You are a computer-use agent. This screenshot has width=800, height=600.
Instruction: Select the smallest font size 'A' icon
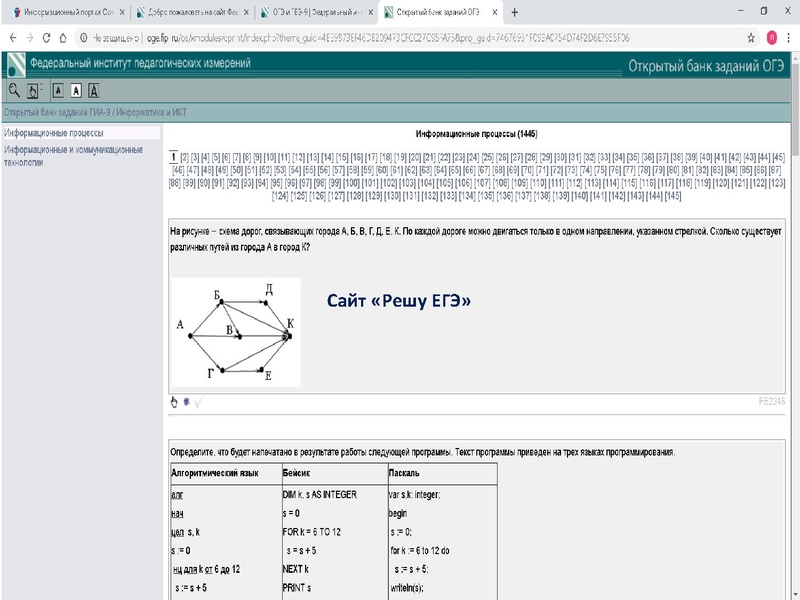59,90
